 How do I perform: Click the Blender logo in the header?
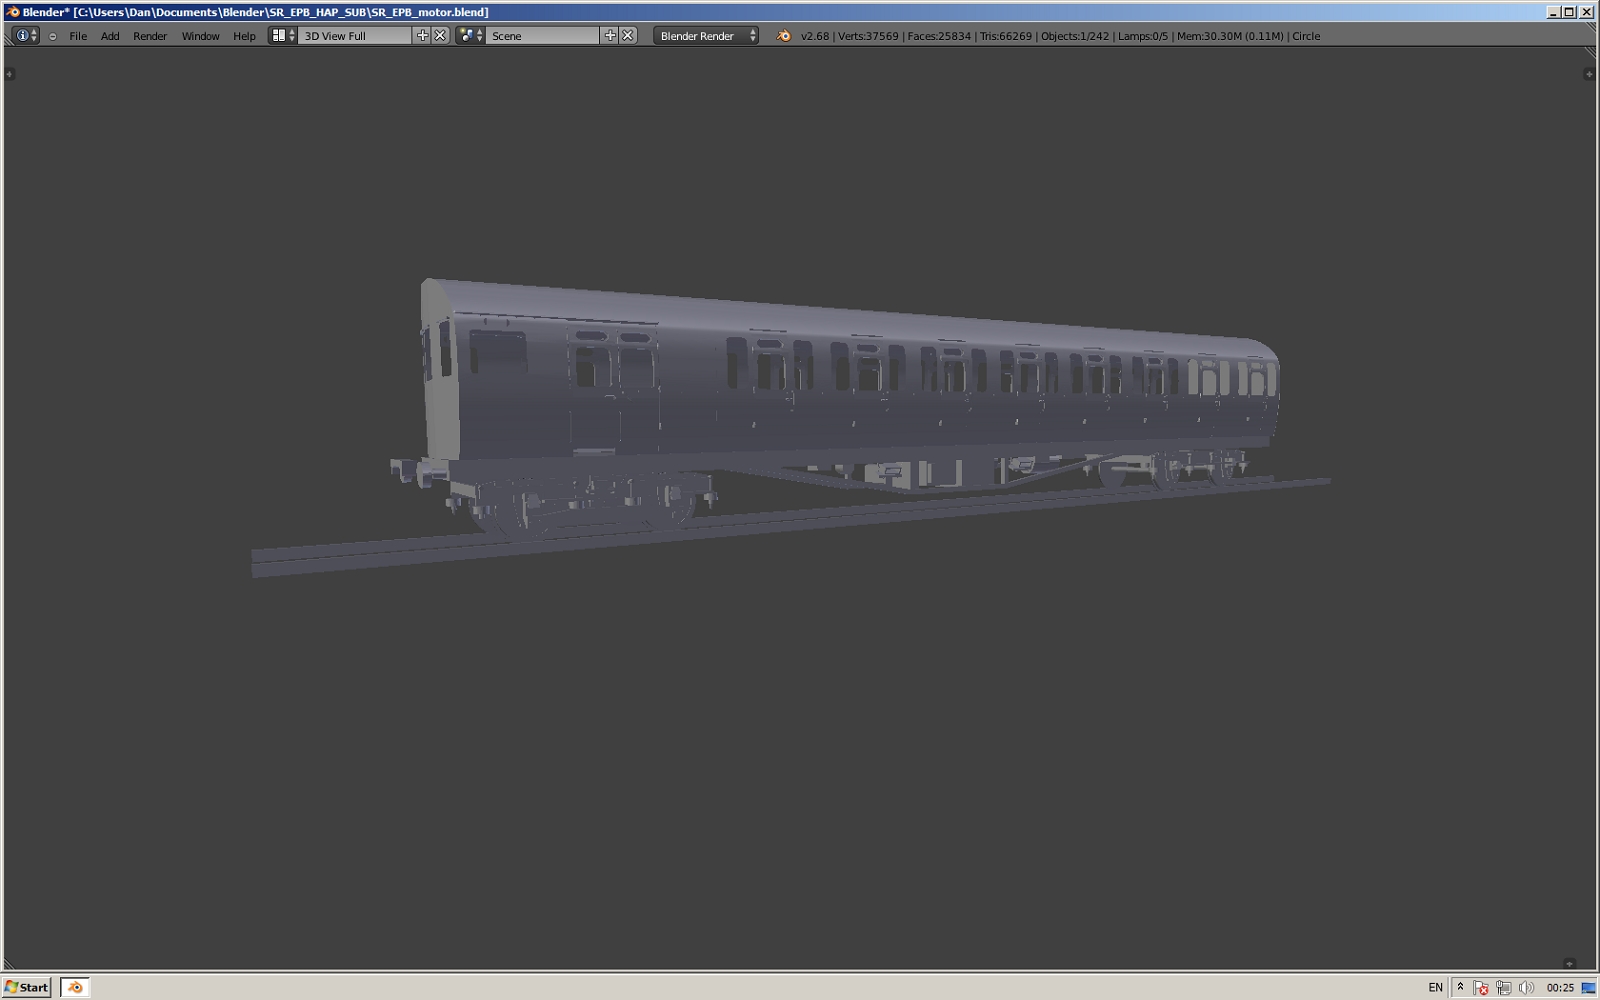pyautogui.click(x=784, y=36)
